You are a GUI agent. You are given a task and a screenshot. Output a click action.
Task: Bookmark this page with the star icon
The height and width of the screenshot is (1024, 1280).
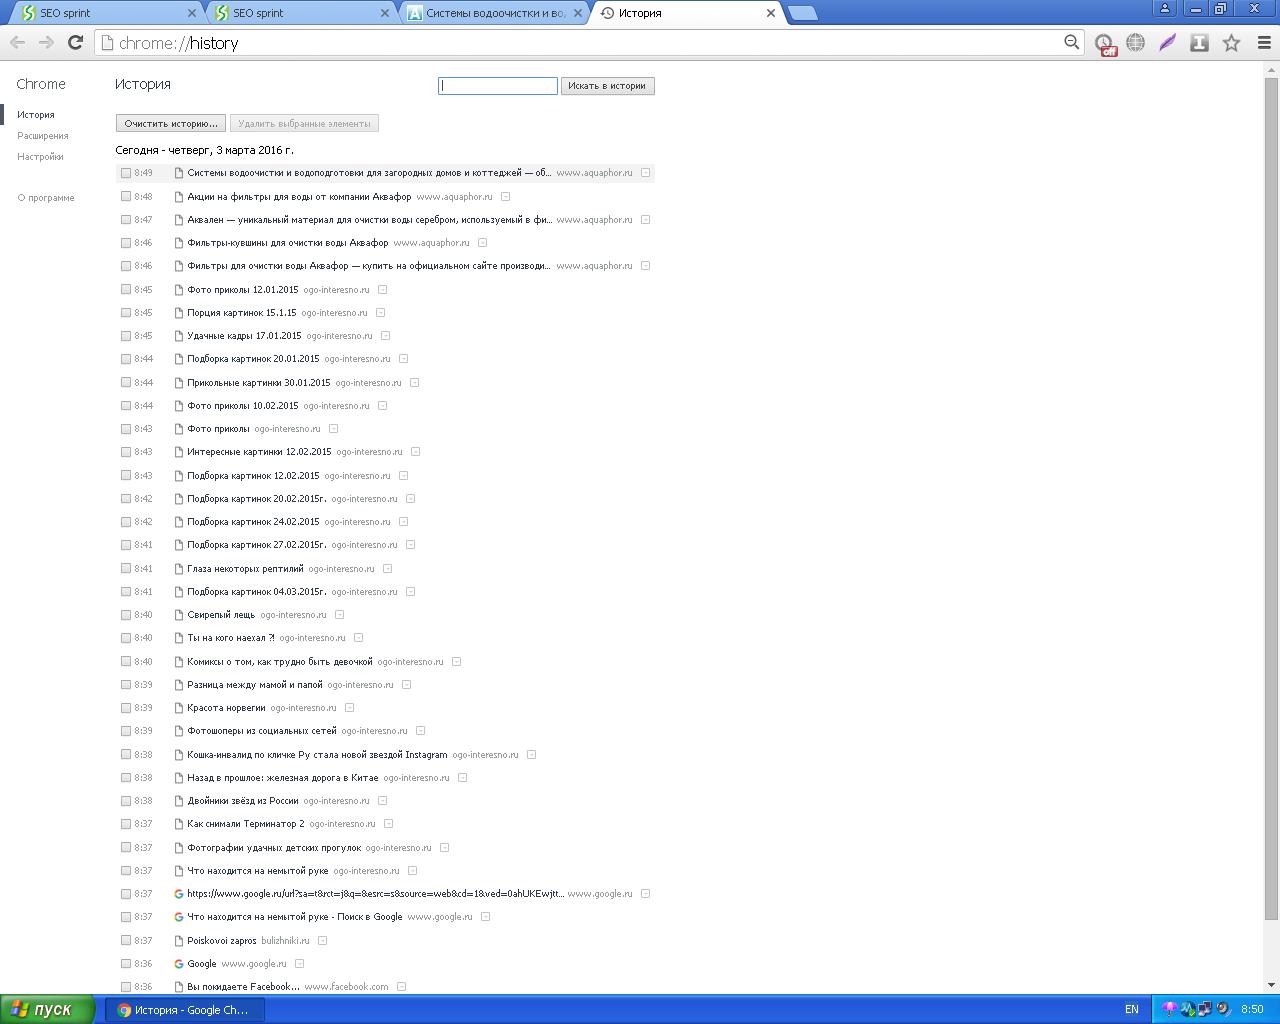(x=1232, y=42)
